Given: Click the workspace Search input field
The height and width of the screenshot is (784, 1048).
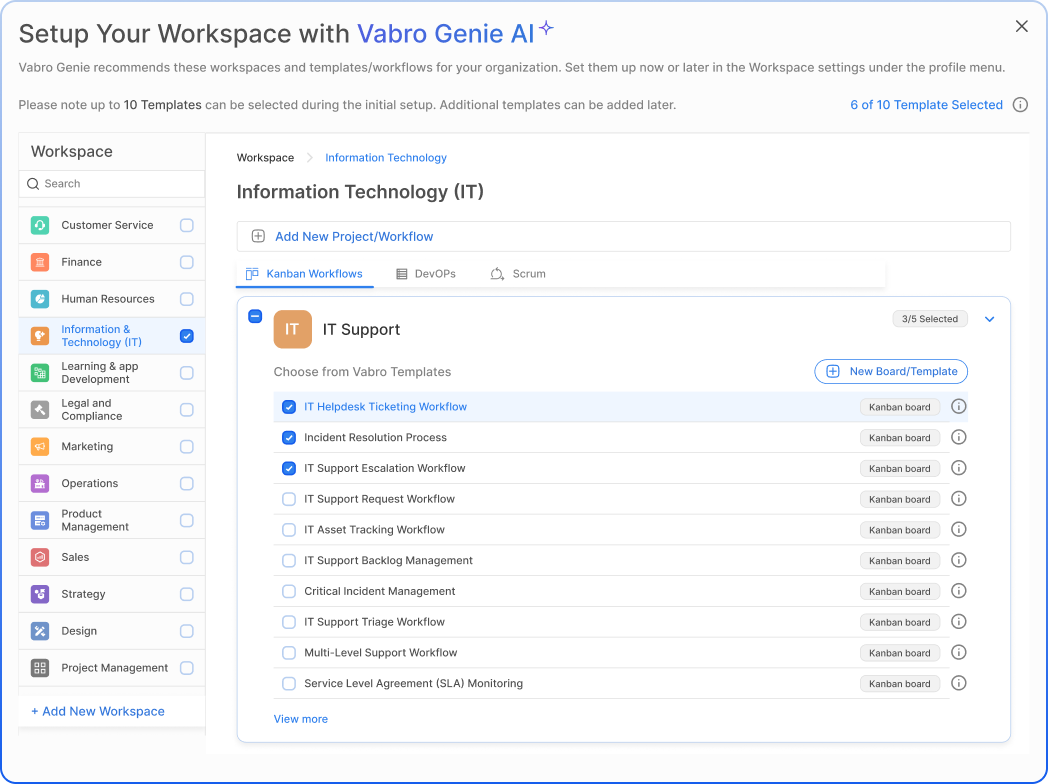Looking at the screenshot, I should (x=112, y=184).
